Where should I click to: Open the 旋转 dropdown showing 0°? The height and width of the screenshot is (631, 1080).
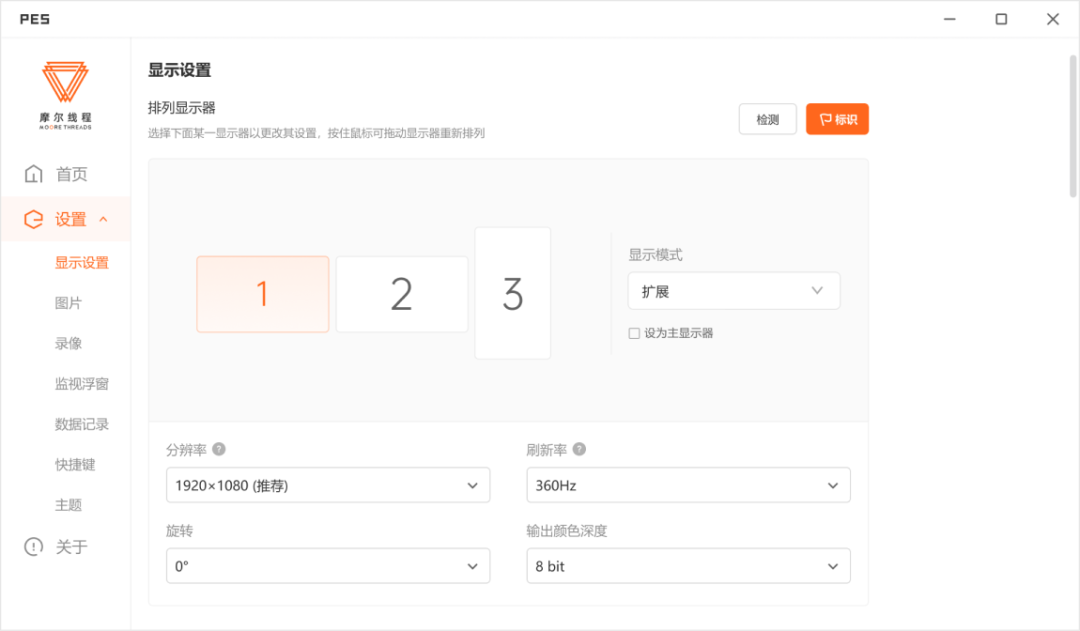[x=328, y=566]
